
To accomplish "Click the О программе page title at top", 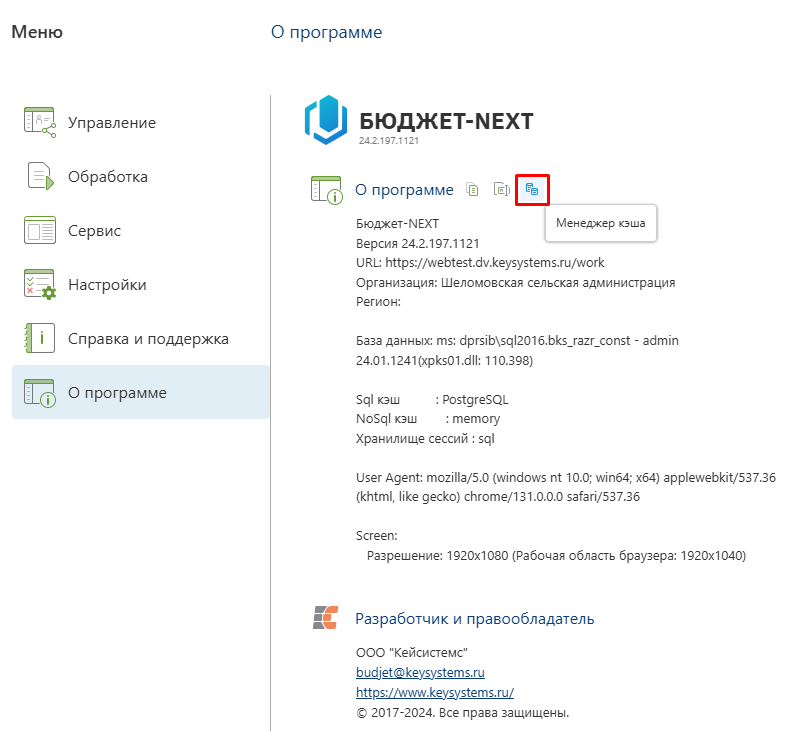I will (327, 32).
